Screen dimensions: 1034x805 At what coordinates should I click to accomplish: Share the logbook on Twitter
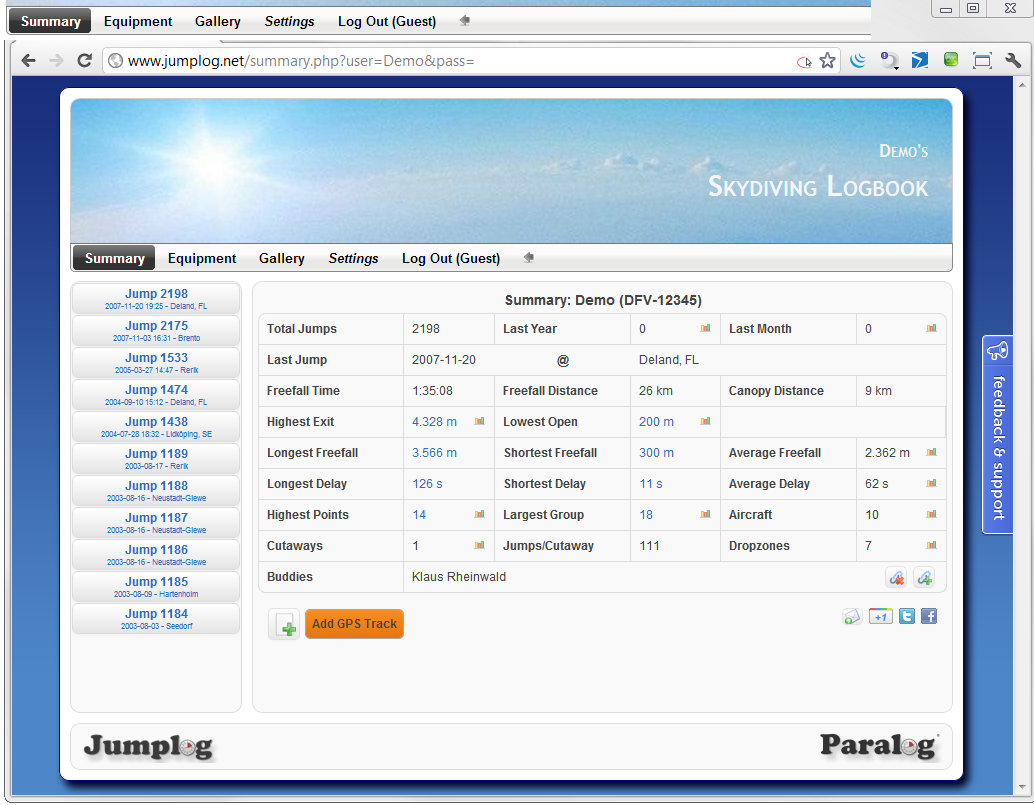point(906,617)
